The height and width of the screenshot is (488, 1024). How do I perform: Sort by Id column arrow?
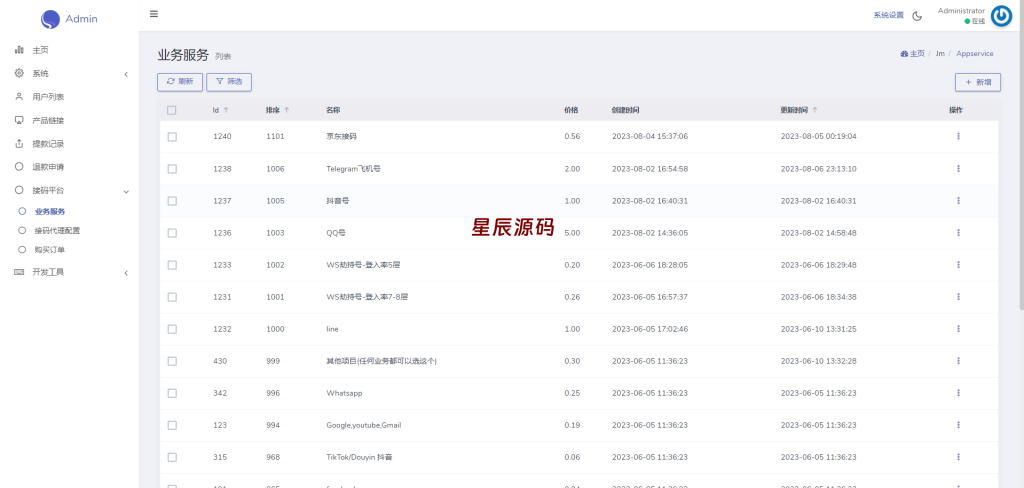[x=226, y=110]
